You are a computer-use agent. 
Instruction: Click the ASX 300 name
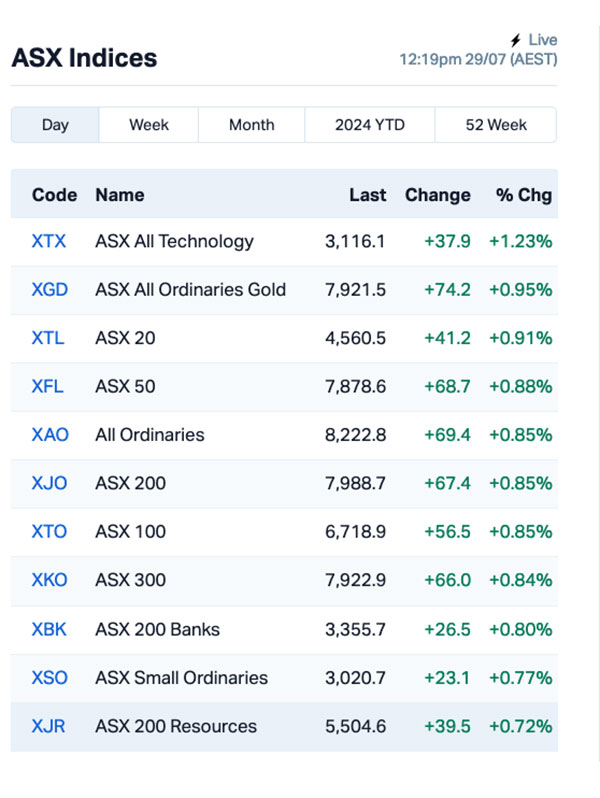click(x=131, y=580)
